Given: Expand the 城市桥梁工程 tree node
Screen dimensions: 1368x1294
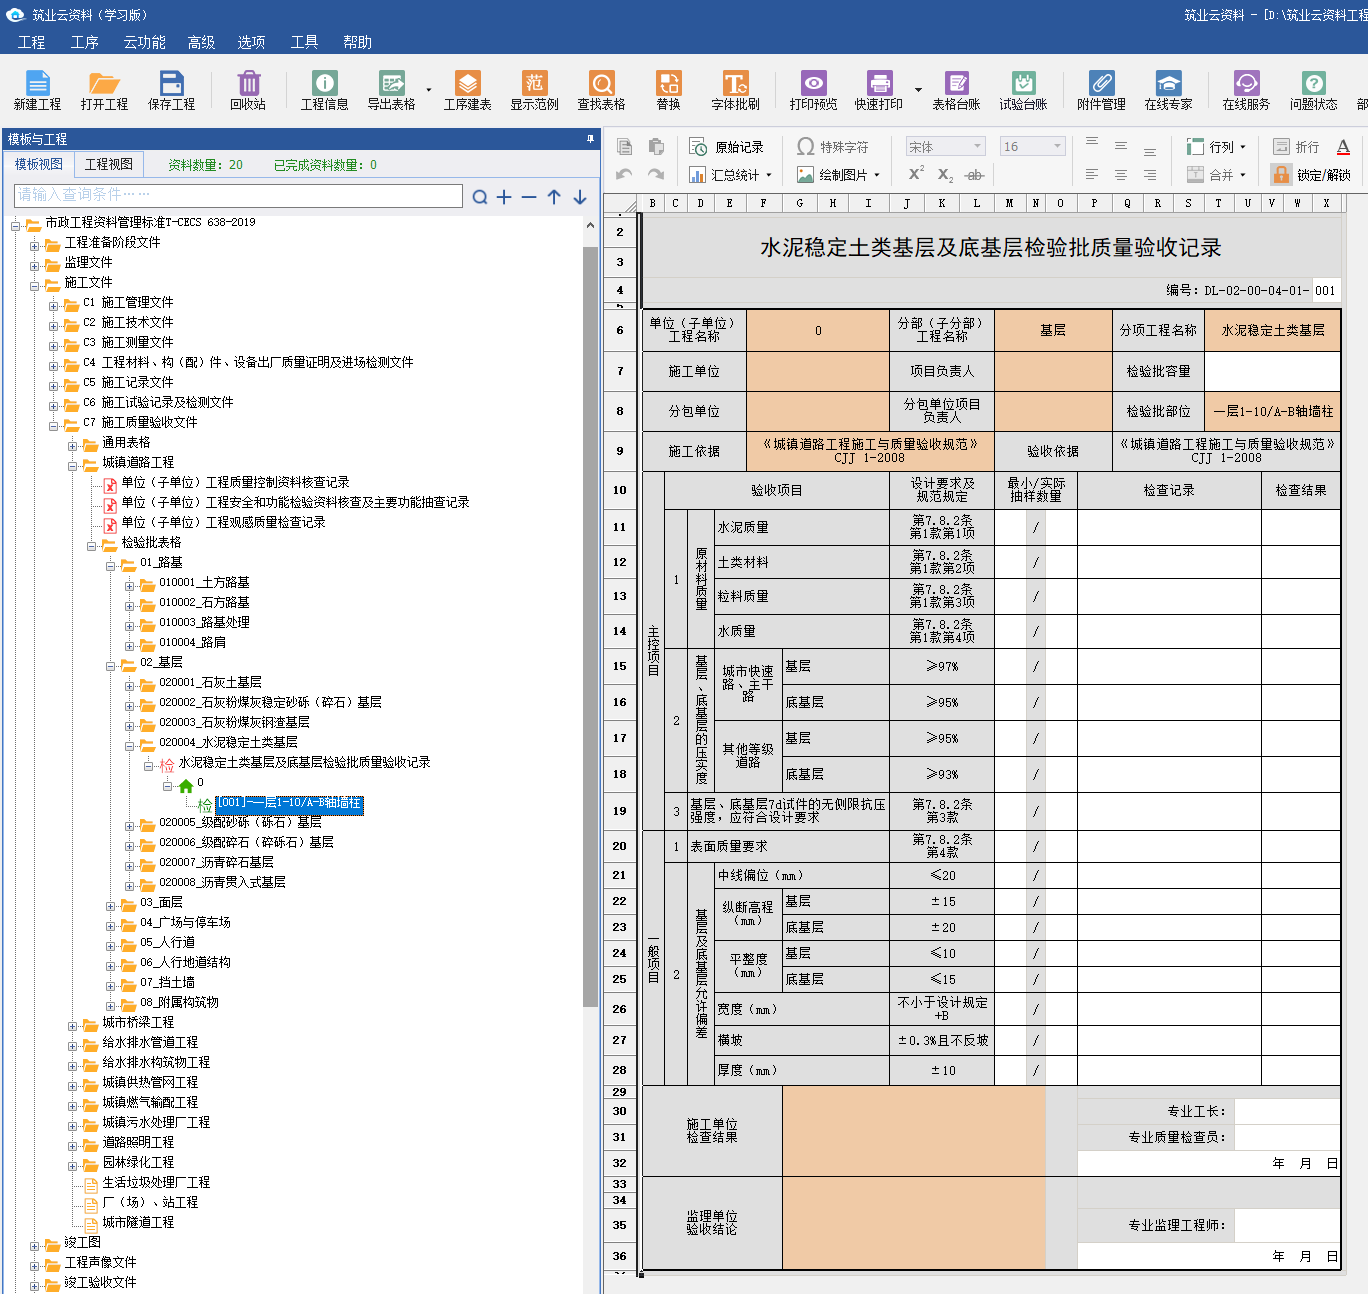Looking at the screenshot, I should pos(73,1026).
